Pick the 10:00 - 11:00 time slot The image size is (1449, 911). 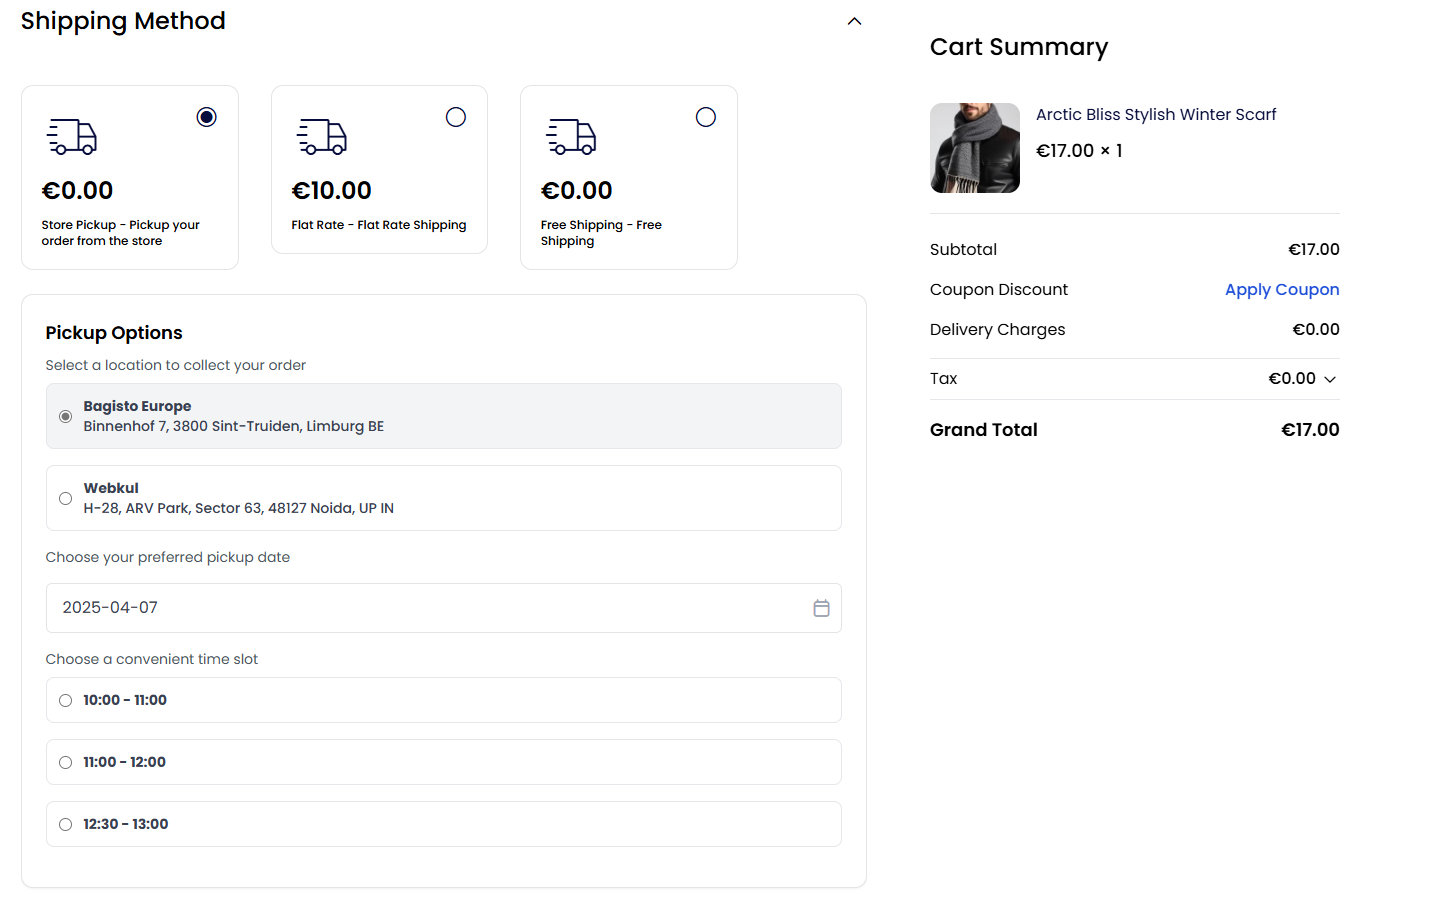point(66,700)
